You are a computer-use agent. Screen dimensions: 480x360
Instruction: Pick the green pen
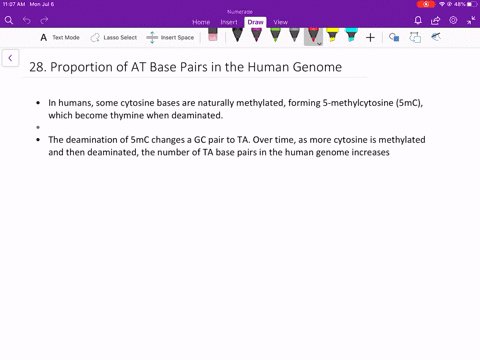(x=275, y=35)
